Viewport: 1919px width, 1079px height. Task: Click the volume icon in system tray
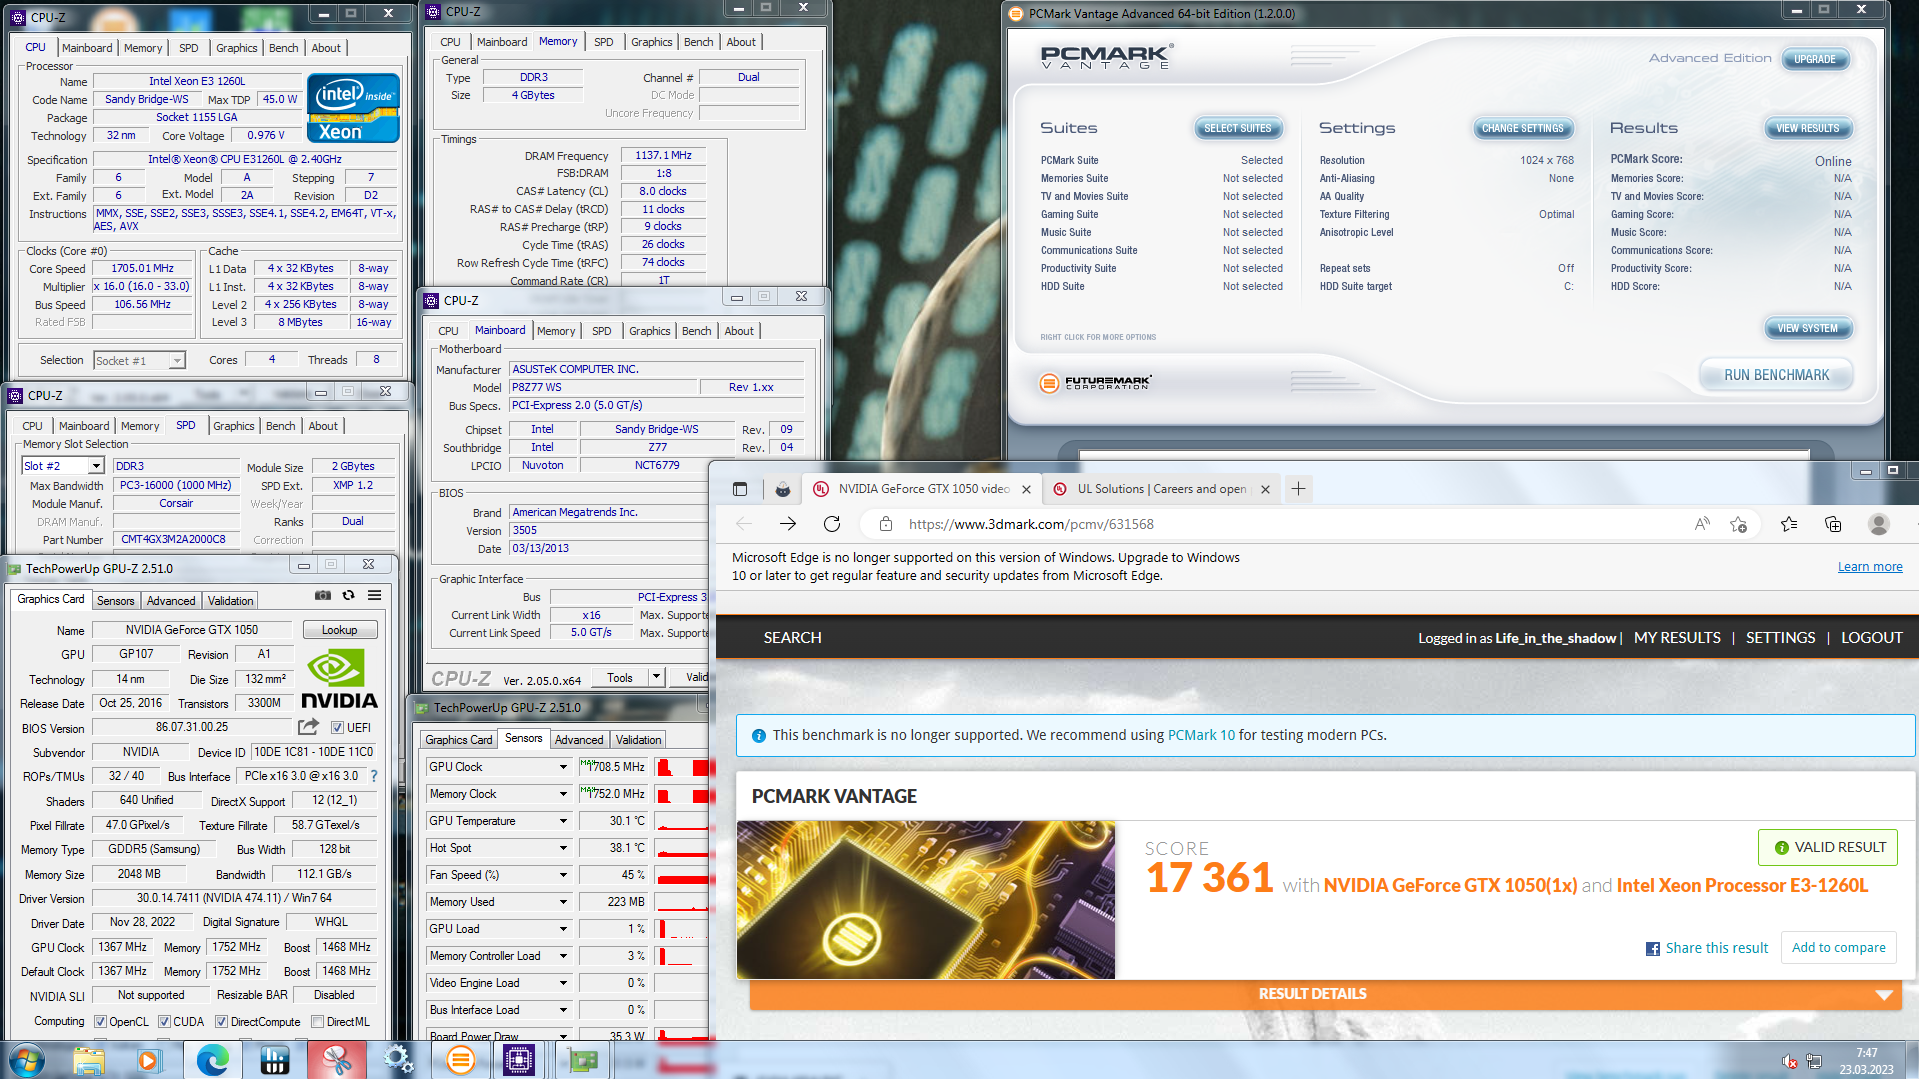[x=1789, y=1061]
